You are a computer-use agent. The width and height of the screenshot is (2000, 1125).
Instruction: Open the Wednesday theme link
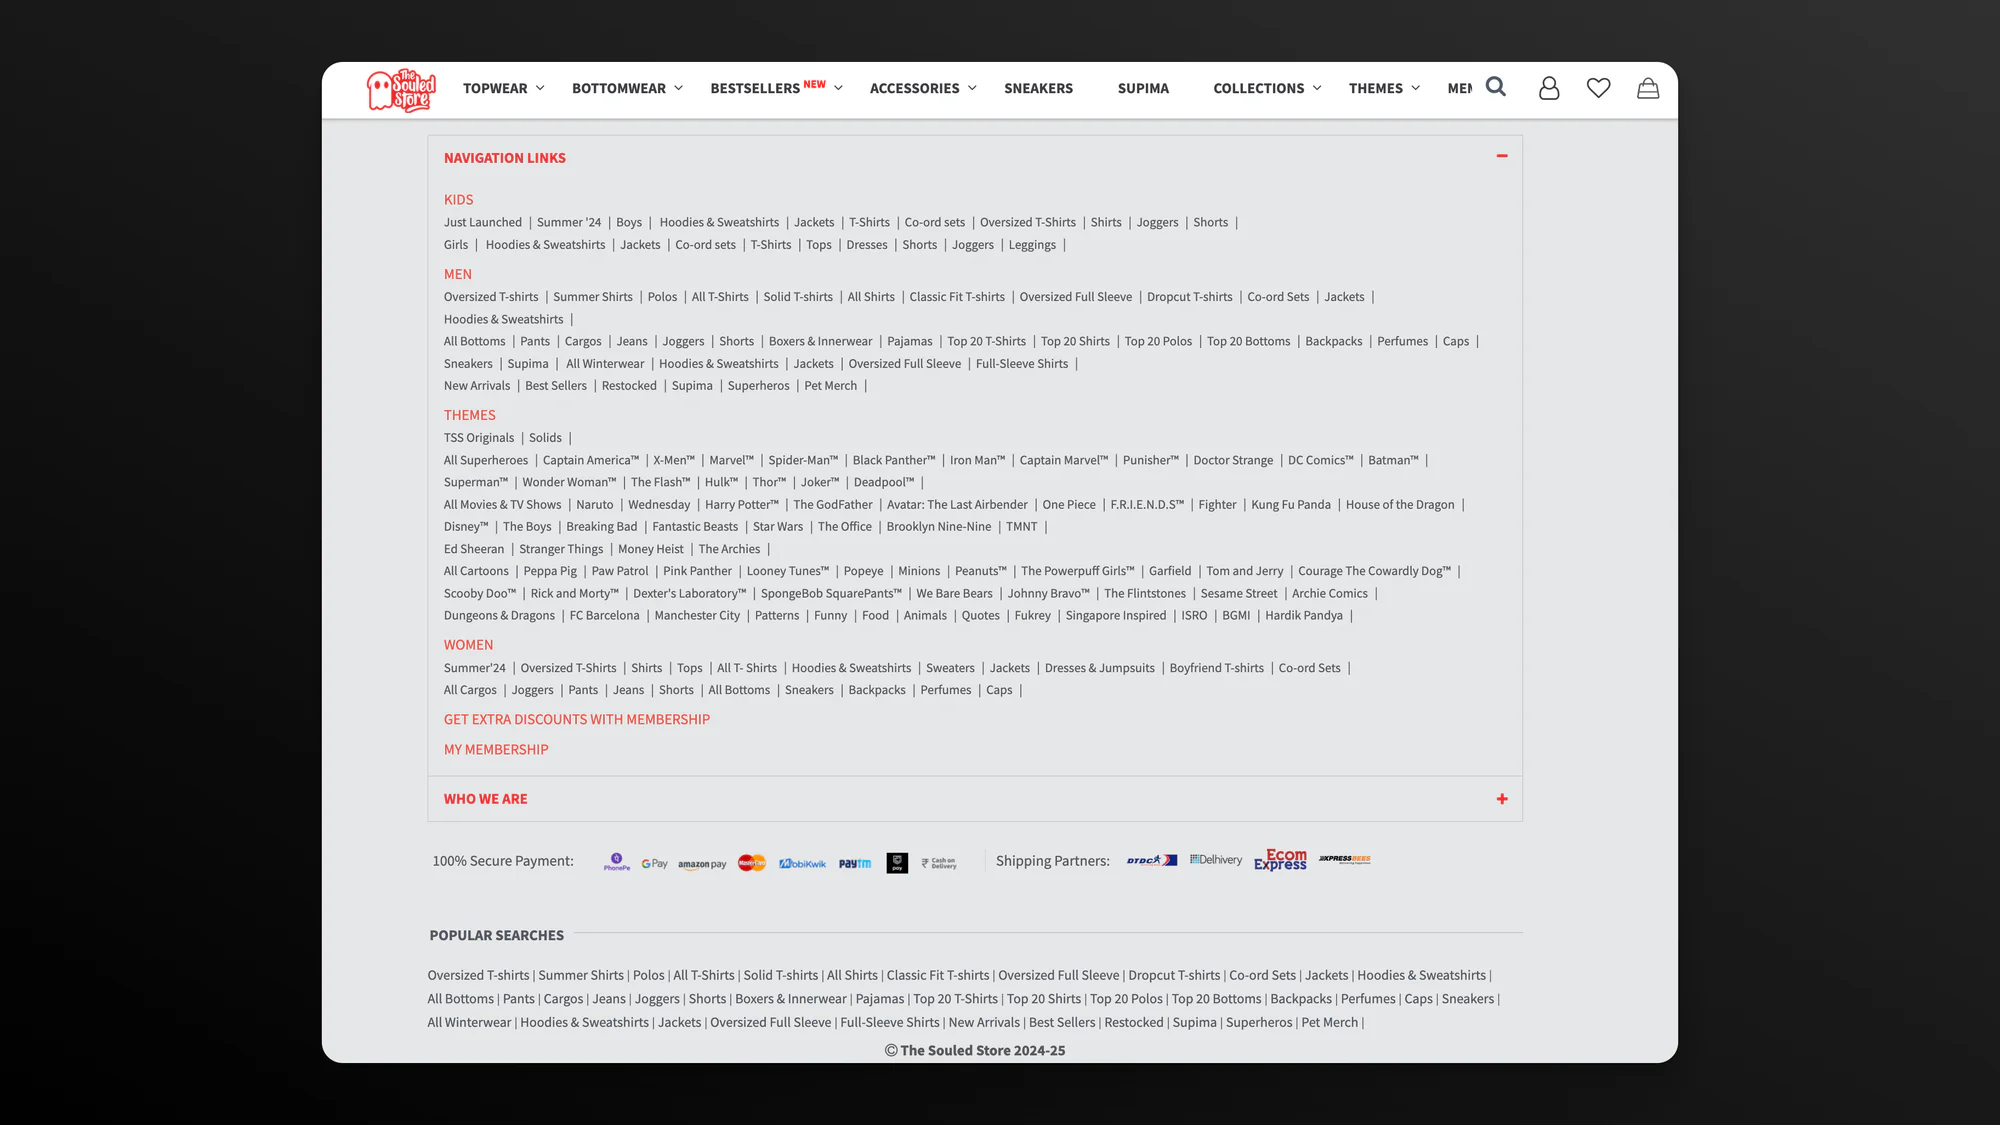pyautogui.click(x=659, y=504)
